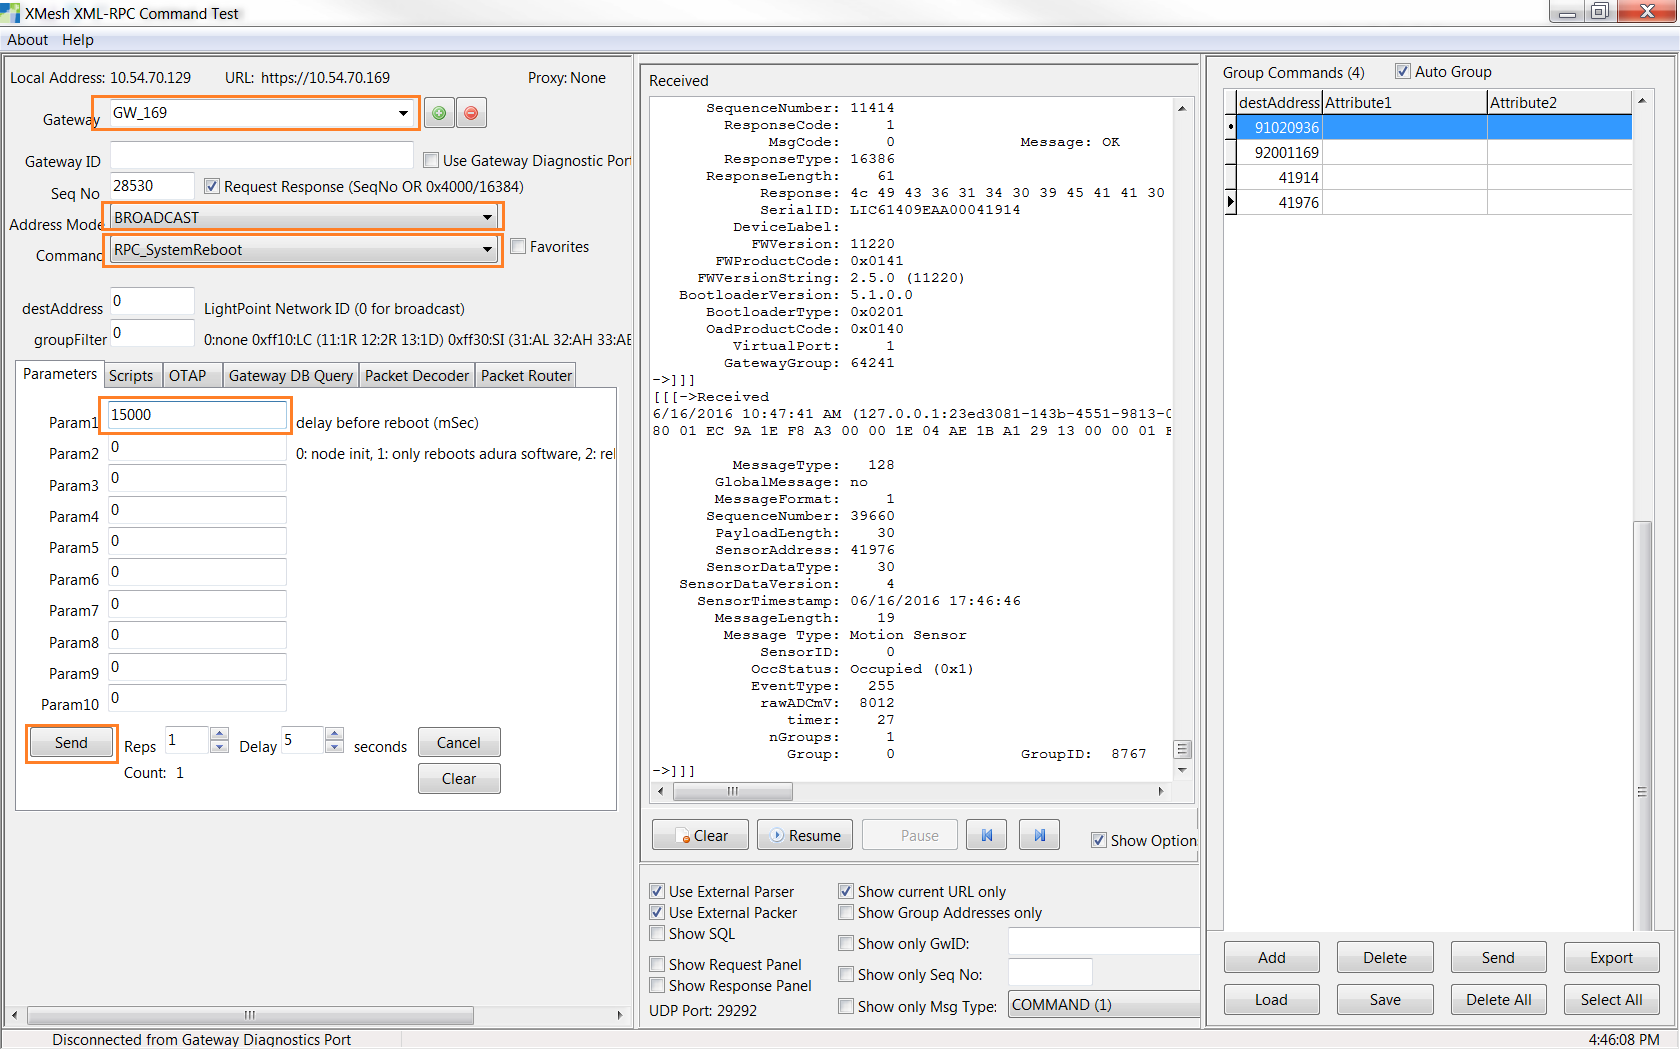Toggle Request Response checkbox
Viewport: 1680px width, 1050px height.
[x=212, y=186]
